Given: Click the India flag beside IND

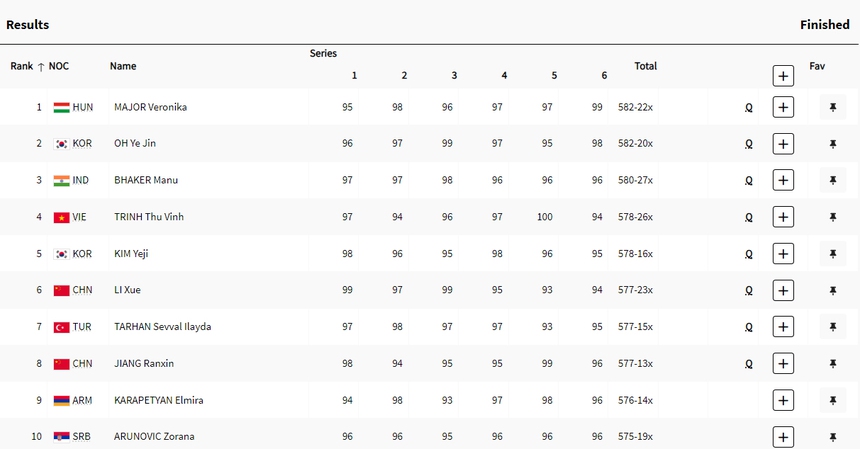Looking at the screenshot, I should pyautogui.click(x=61, y=180).
